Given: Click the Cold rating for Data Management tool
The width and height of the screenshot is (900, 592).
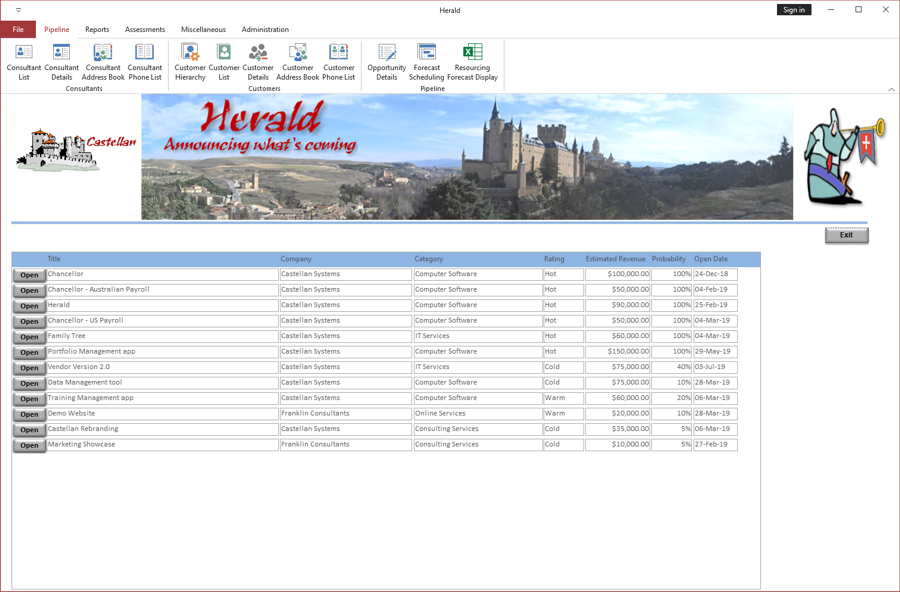Looking at the screenshot, I should click(564, 383).
